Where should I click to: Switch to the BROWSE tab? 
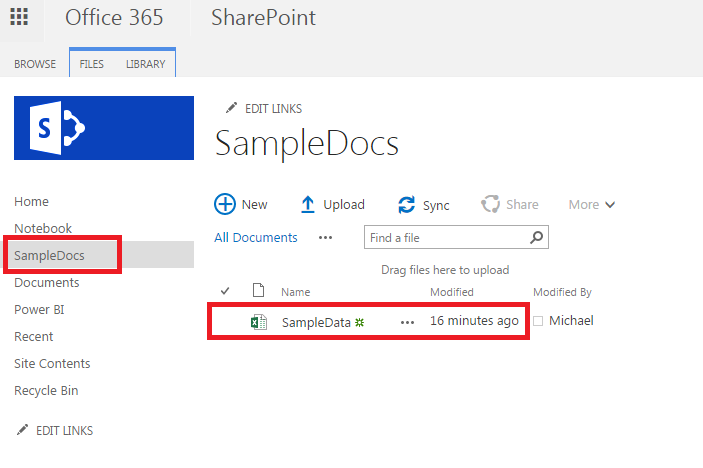click(35, 64)
